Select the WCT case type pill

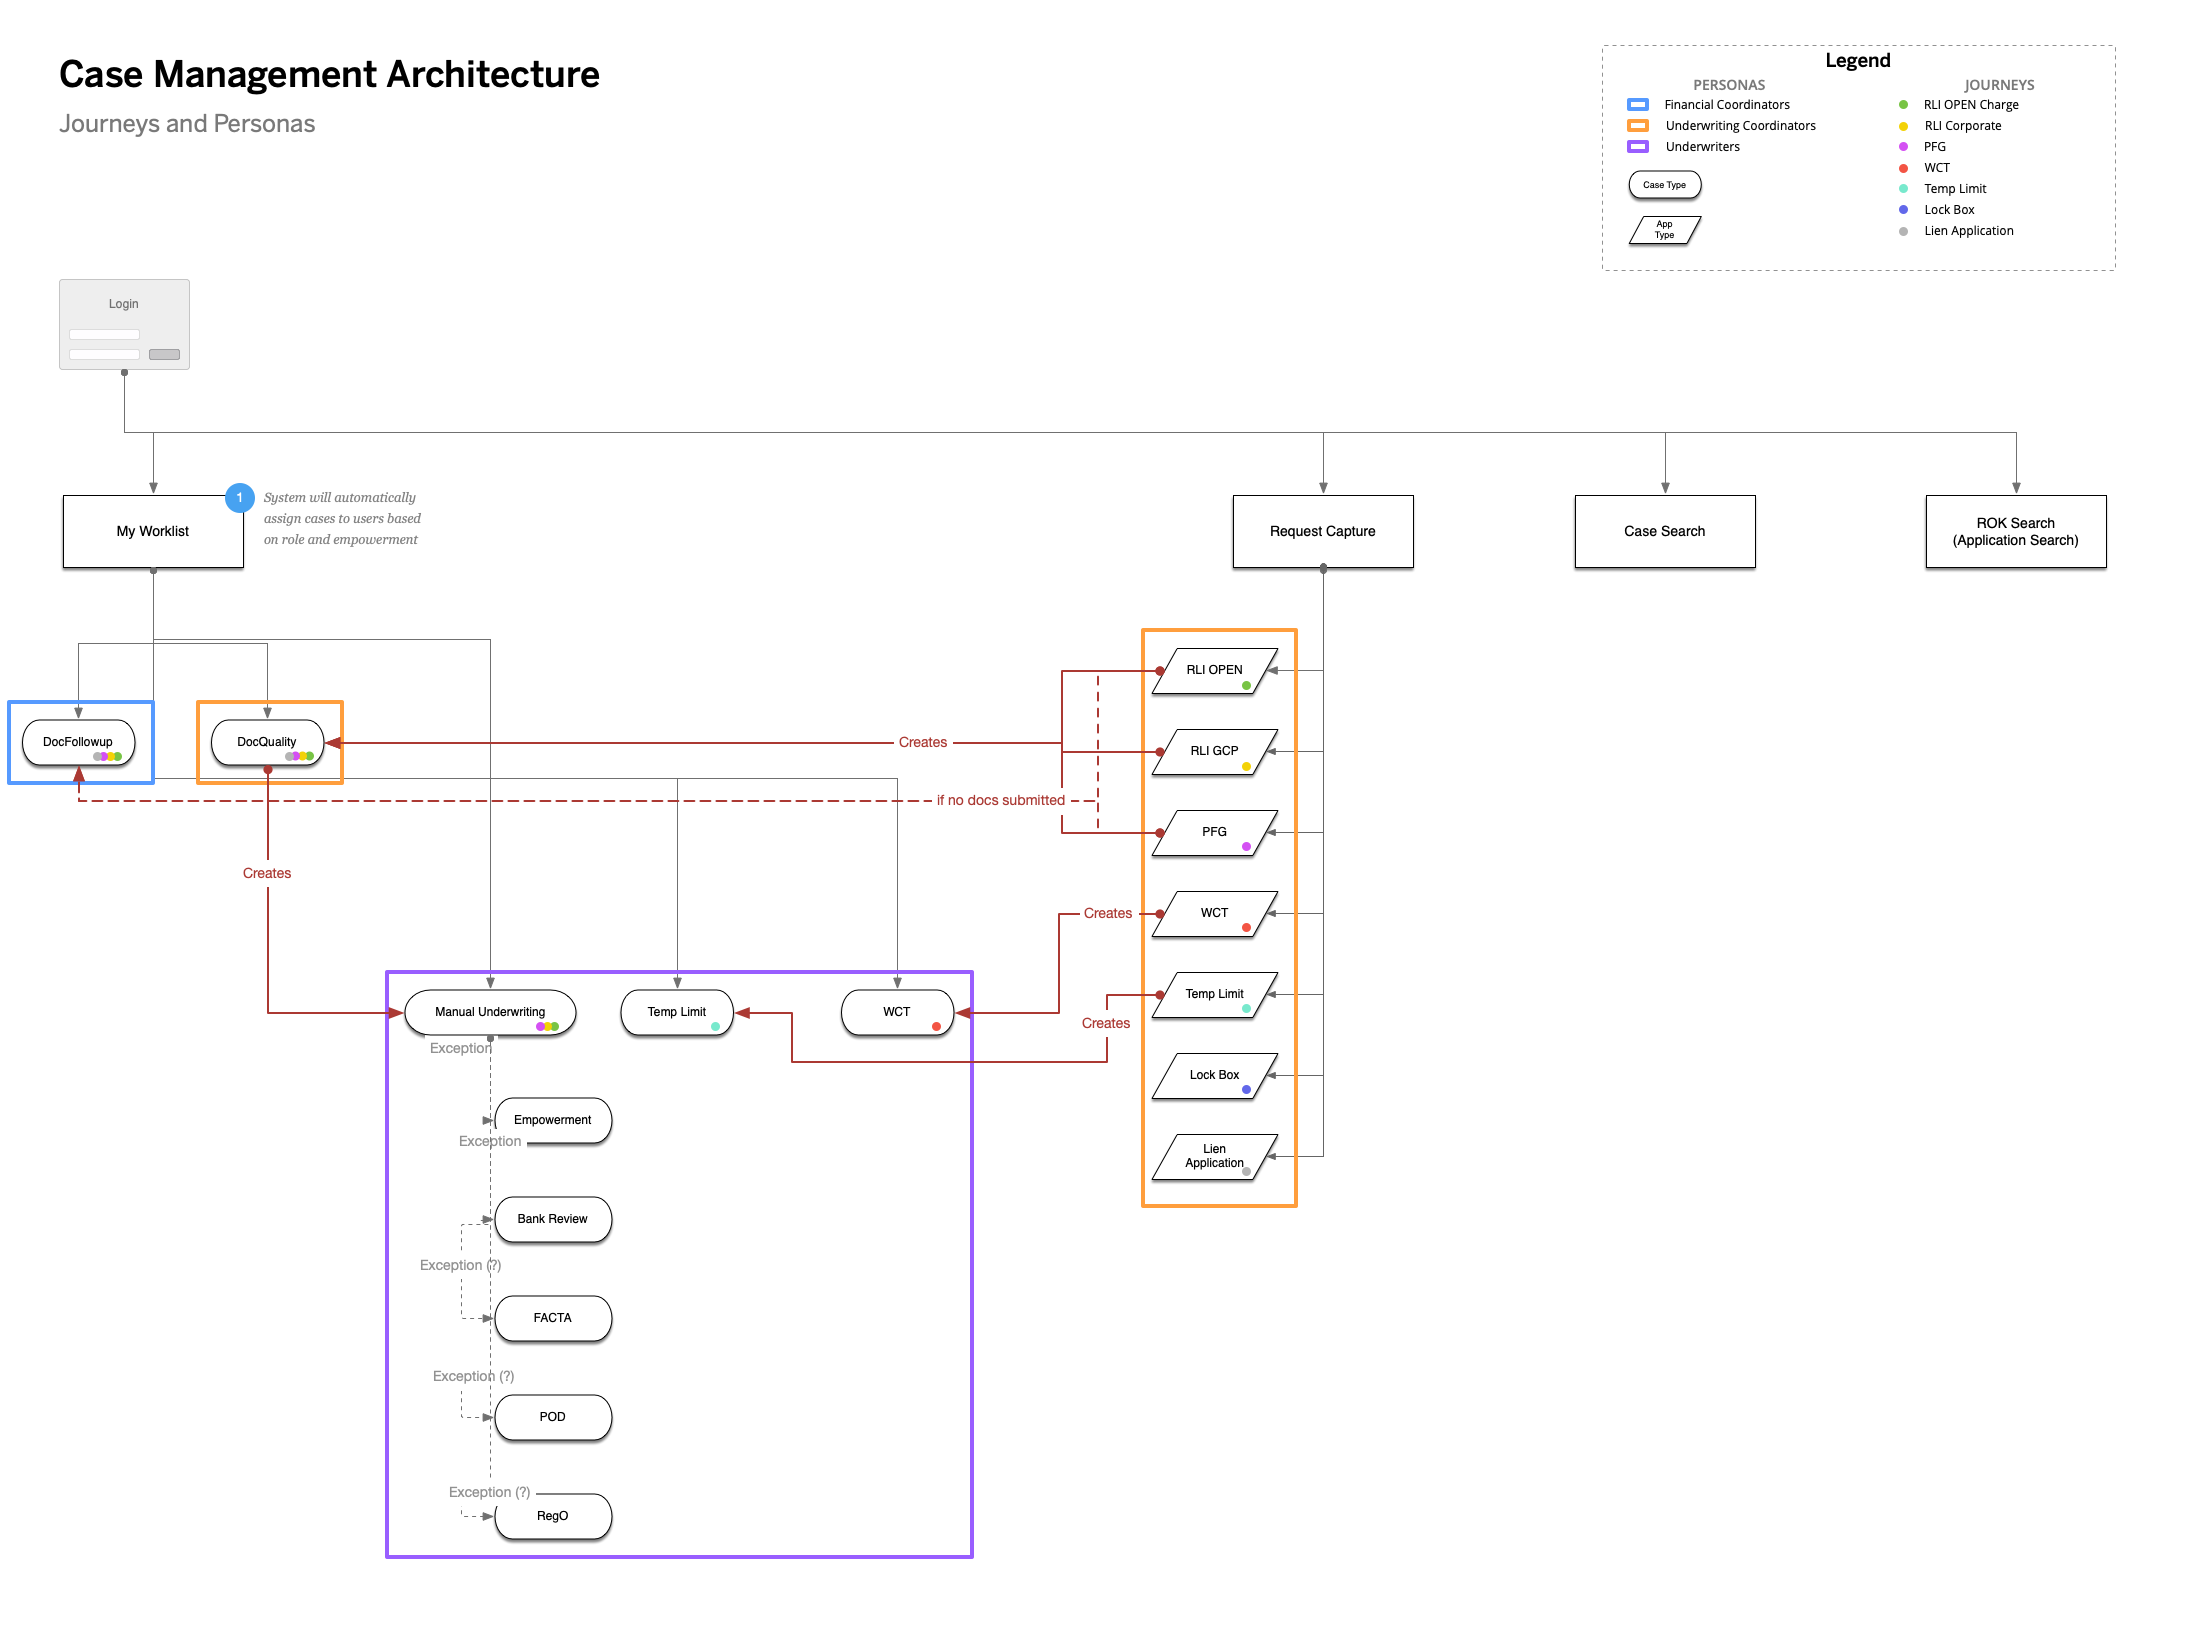point(897,1013)
